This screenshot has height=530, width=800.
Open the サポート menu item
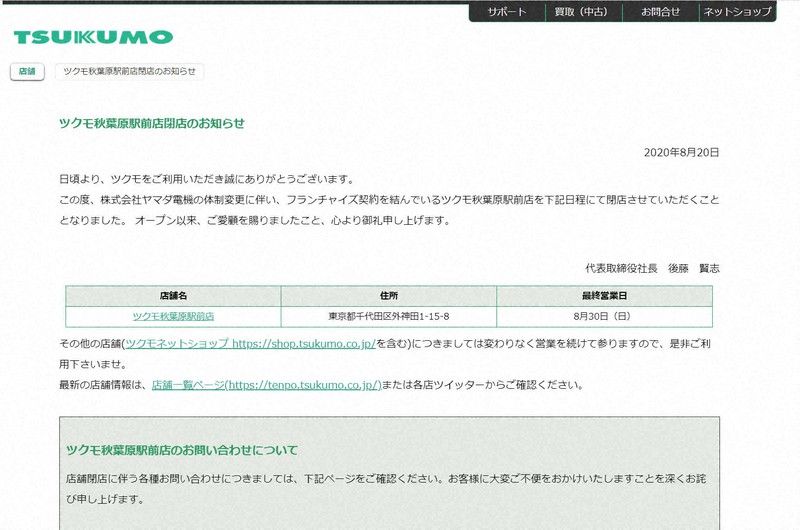[507, 12]
